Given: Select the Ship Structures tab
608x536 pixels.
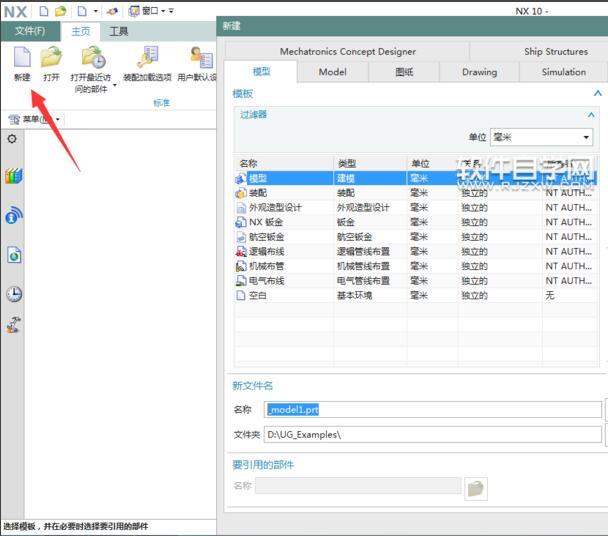Looking at the screenshot, I should pyautogui.click(x=556, y=51).
